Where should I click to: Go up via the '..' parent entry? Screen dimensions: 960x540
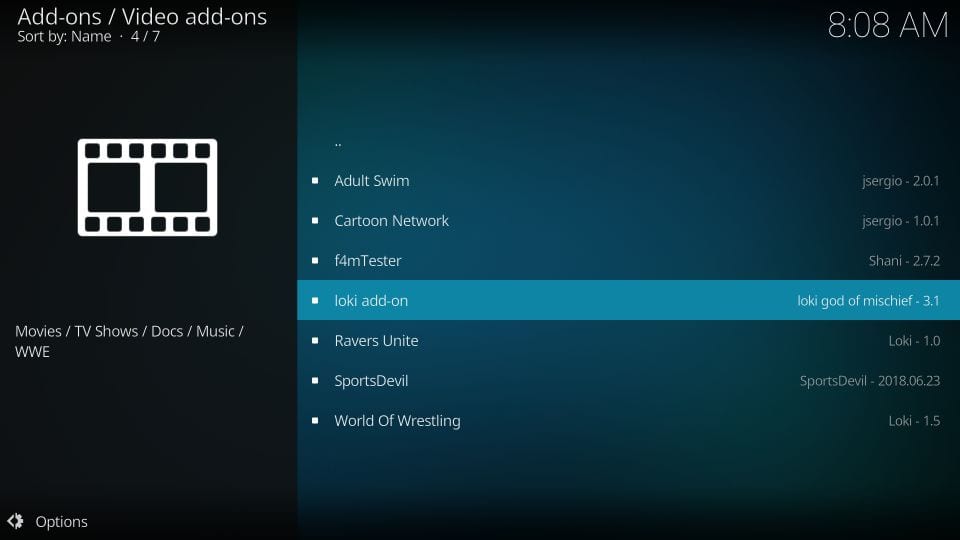tap(628, 141)
